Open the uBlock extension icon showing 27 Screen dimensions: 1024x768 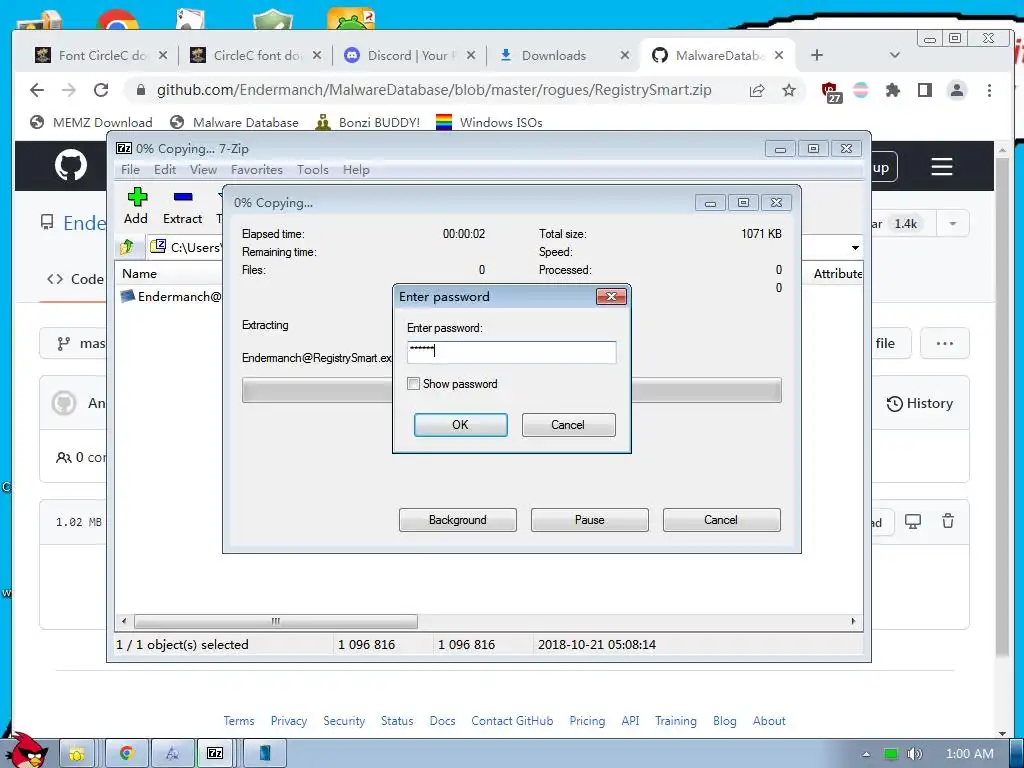pyautogui.click(x=830, y=91)
